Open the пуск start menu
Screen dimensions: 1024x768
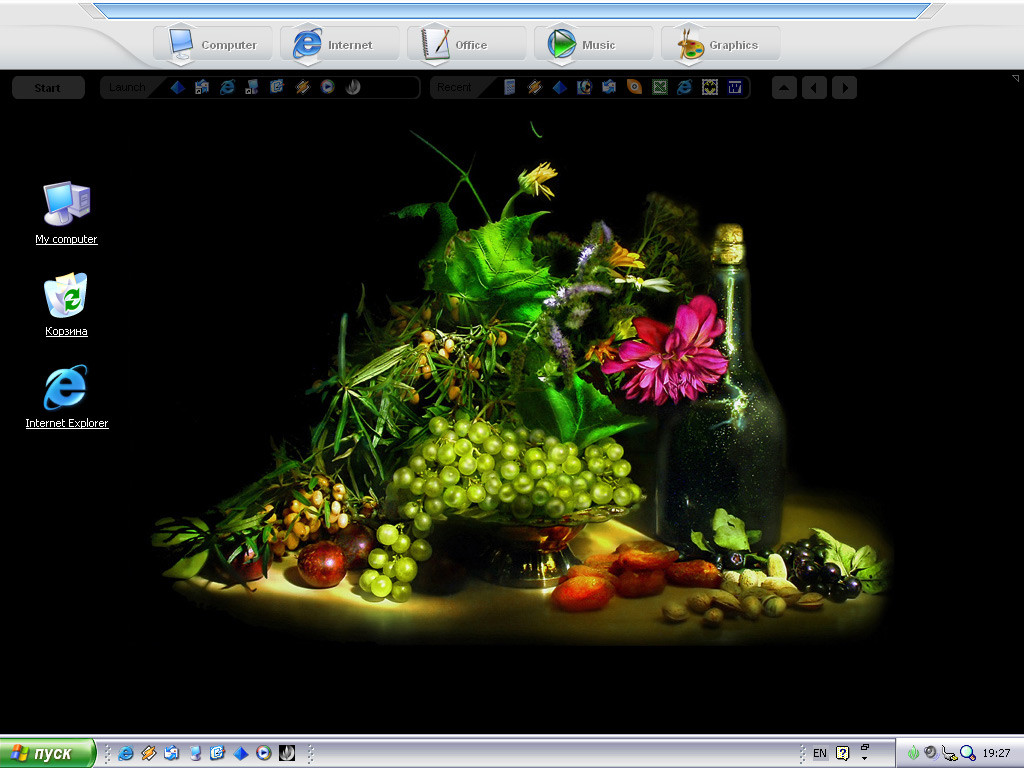tap(47, 753)
